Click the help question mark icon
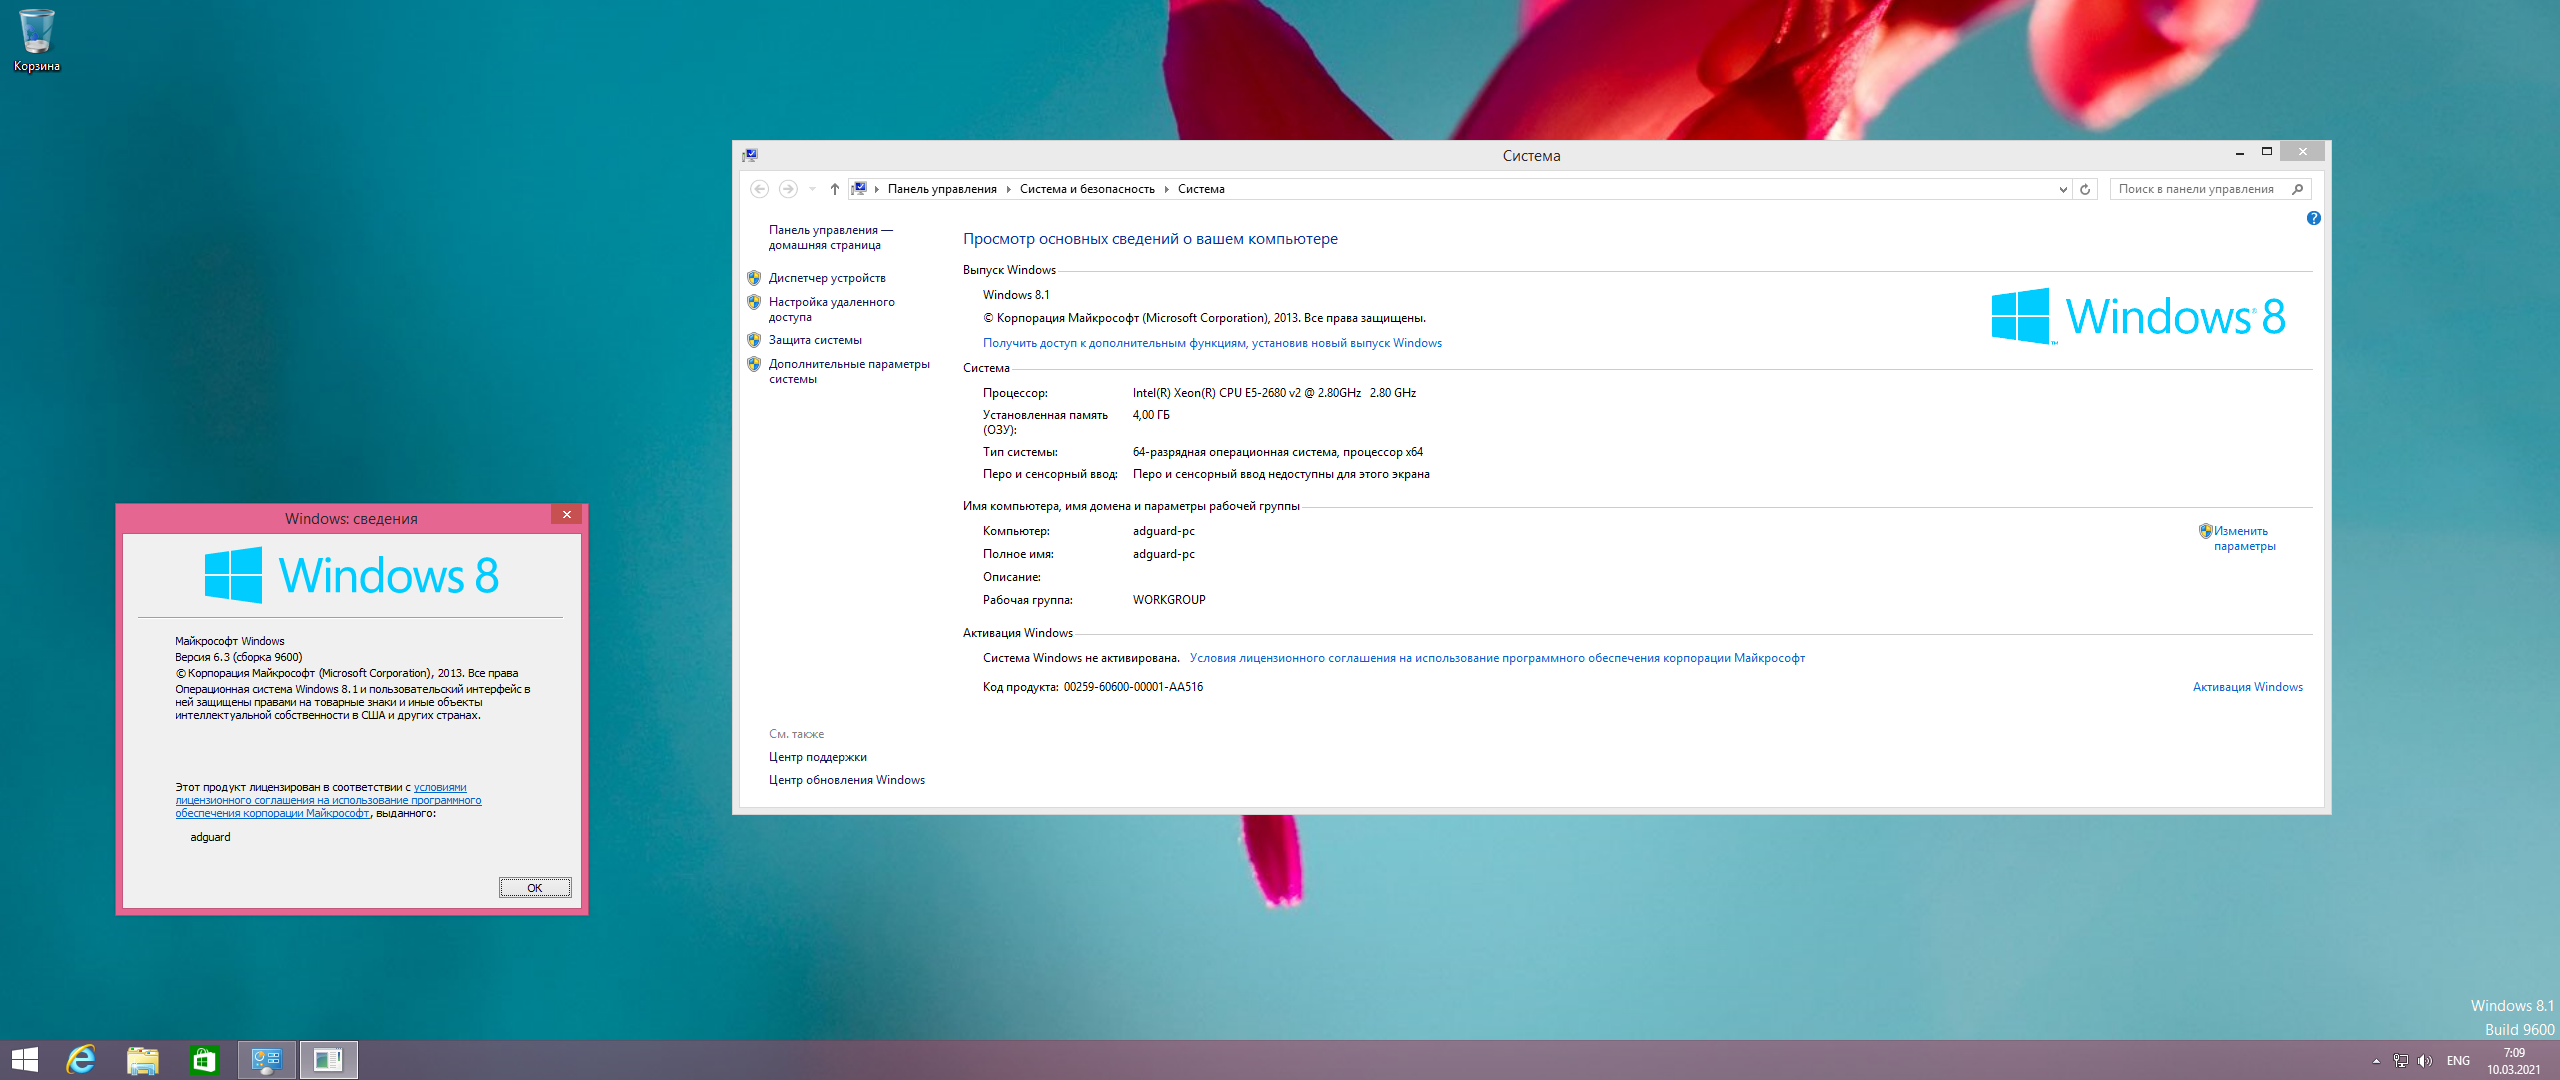The width and height of the screenshot is (2560, 1080). tap(2313, 218)
